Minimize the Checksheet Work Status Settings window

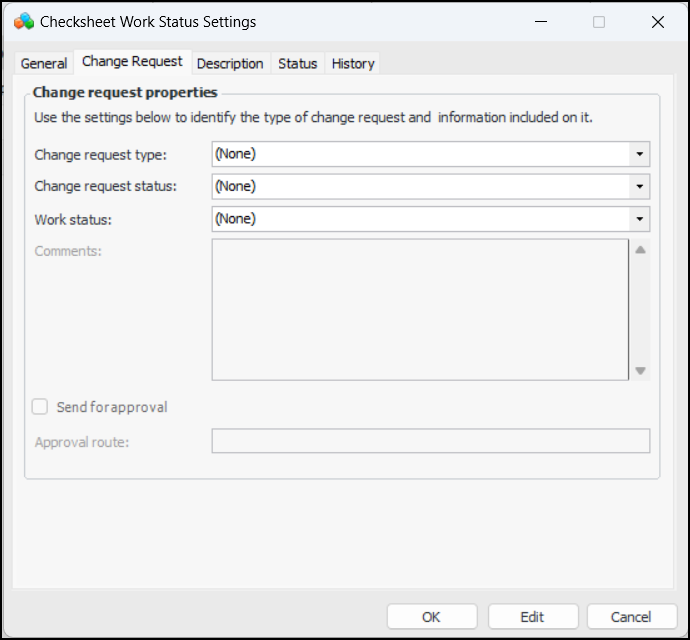(x=540, y=21)
